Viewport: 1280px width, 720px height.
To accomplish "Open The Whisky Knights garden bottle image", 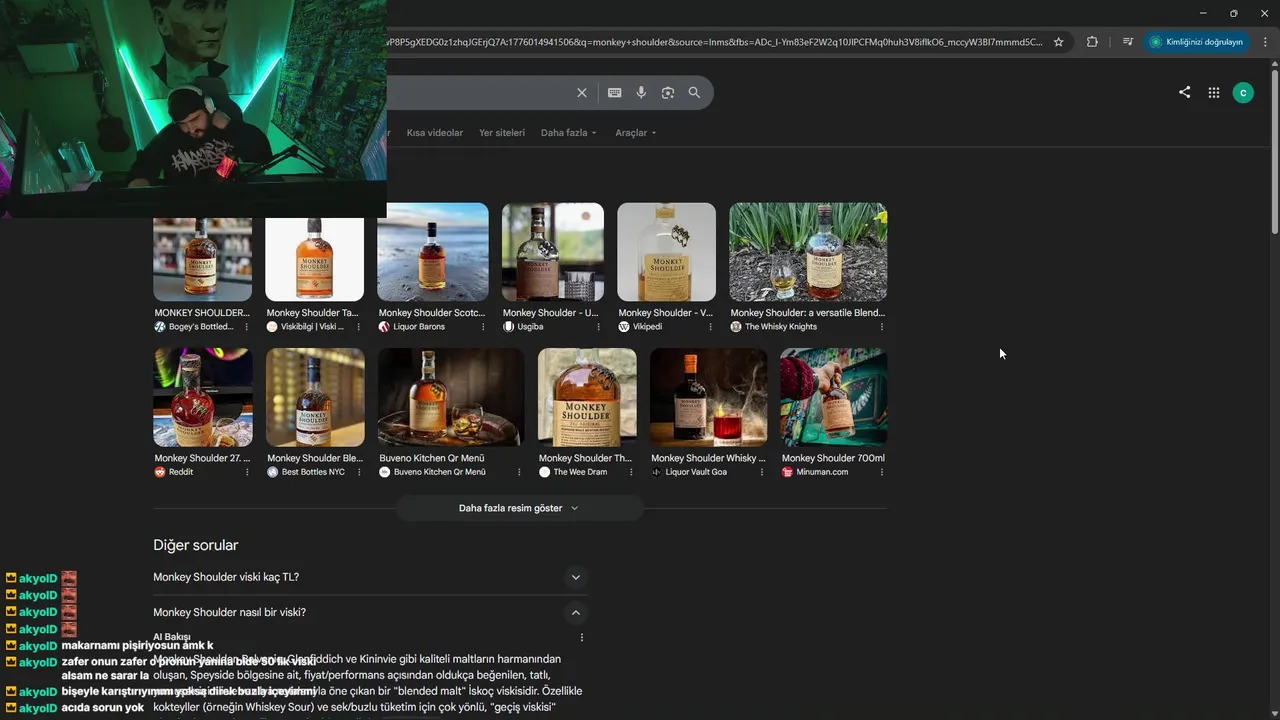I will (808, 252).
